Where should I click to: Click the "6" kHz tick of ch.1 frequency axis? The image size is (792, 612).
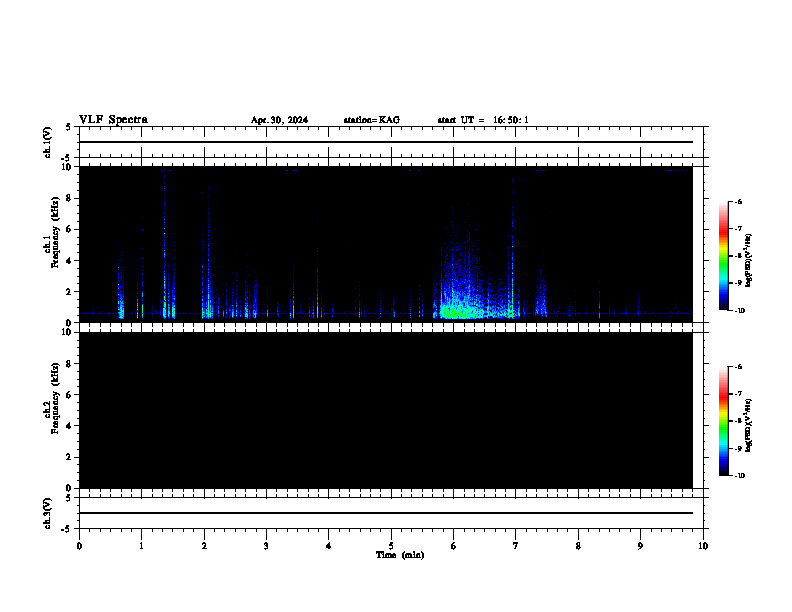pos(69,229)
